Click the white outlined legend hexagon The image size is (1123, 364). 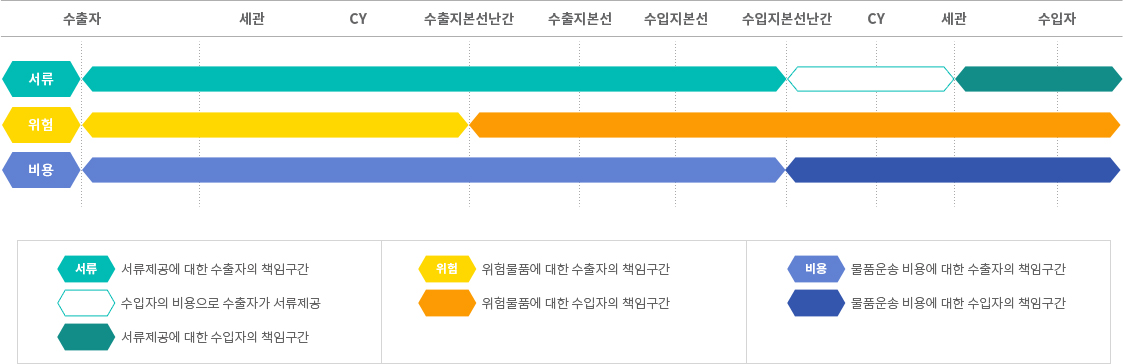click(x=86, y=303)
